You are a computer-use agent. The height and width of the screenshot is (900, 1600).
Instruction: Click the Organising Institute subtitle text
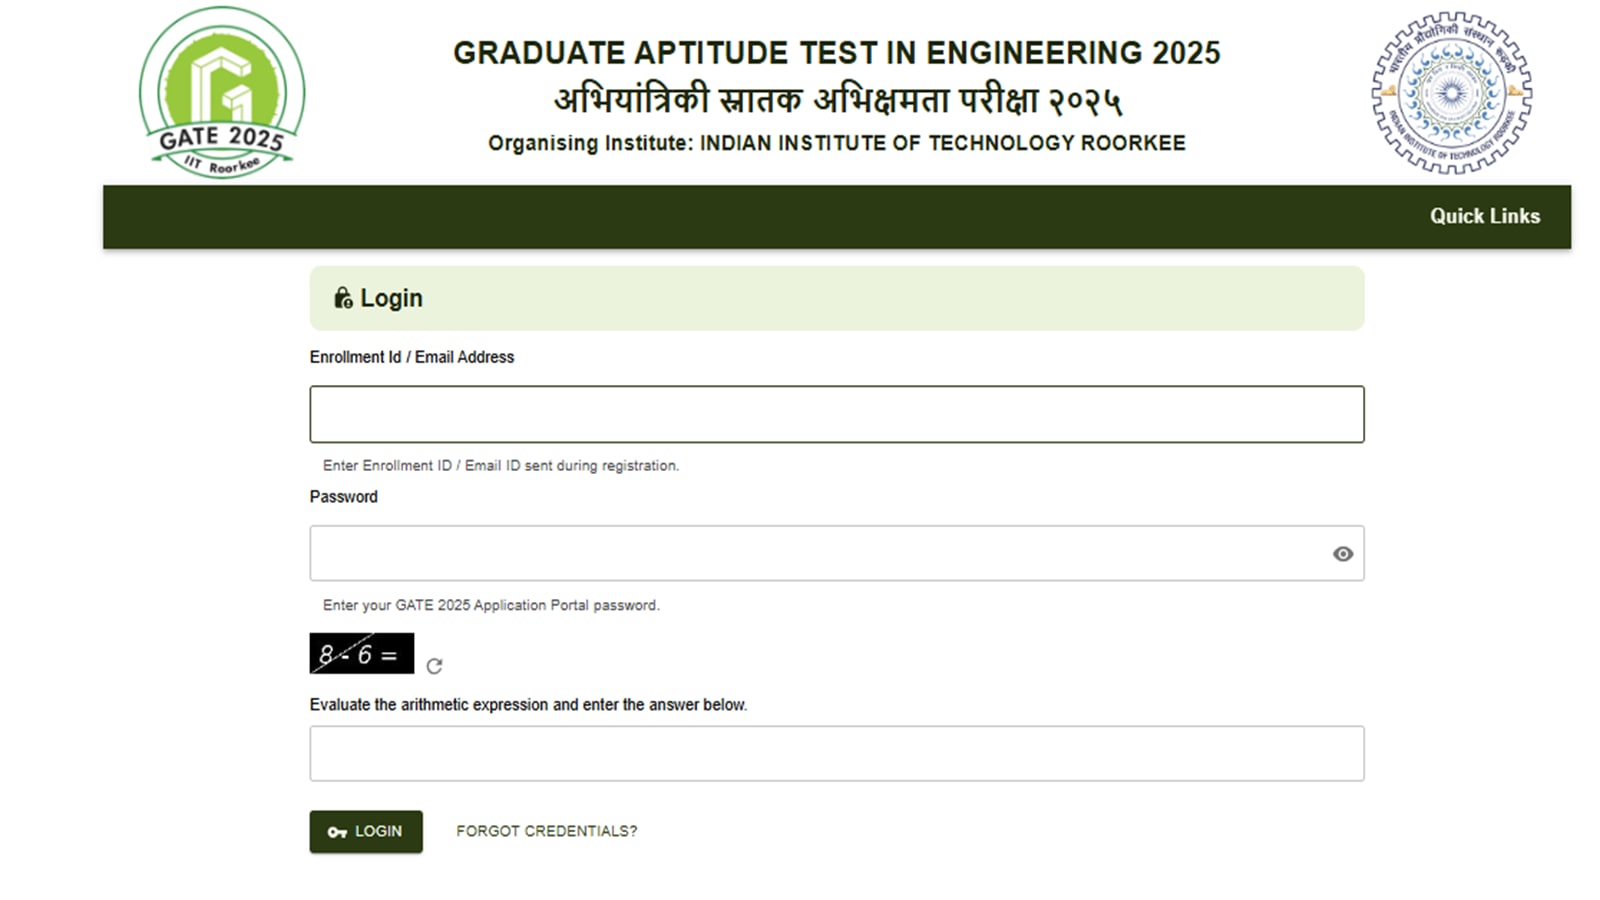(x=836, y=143)
